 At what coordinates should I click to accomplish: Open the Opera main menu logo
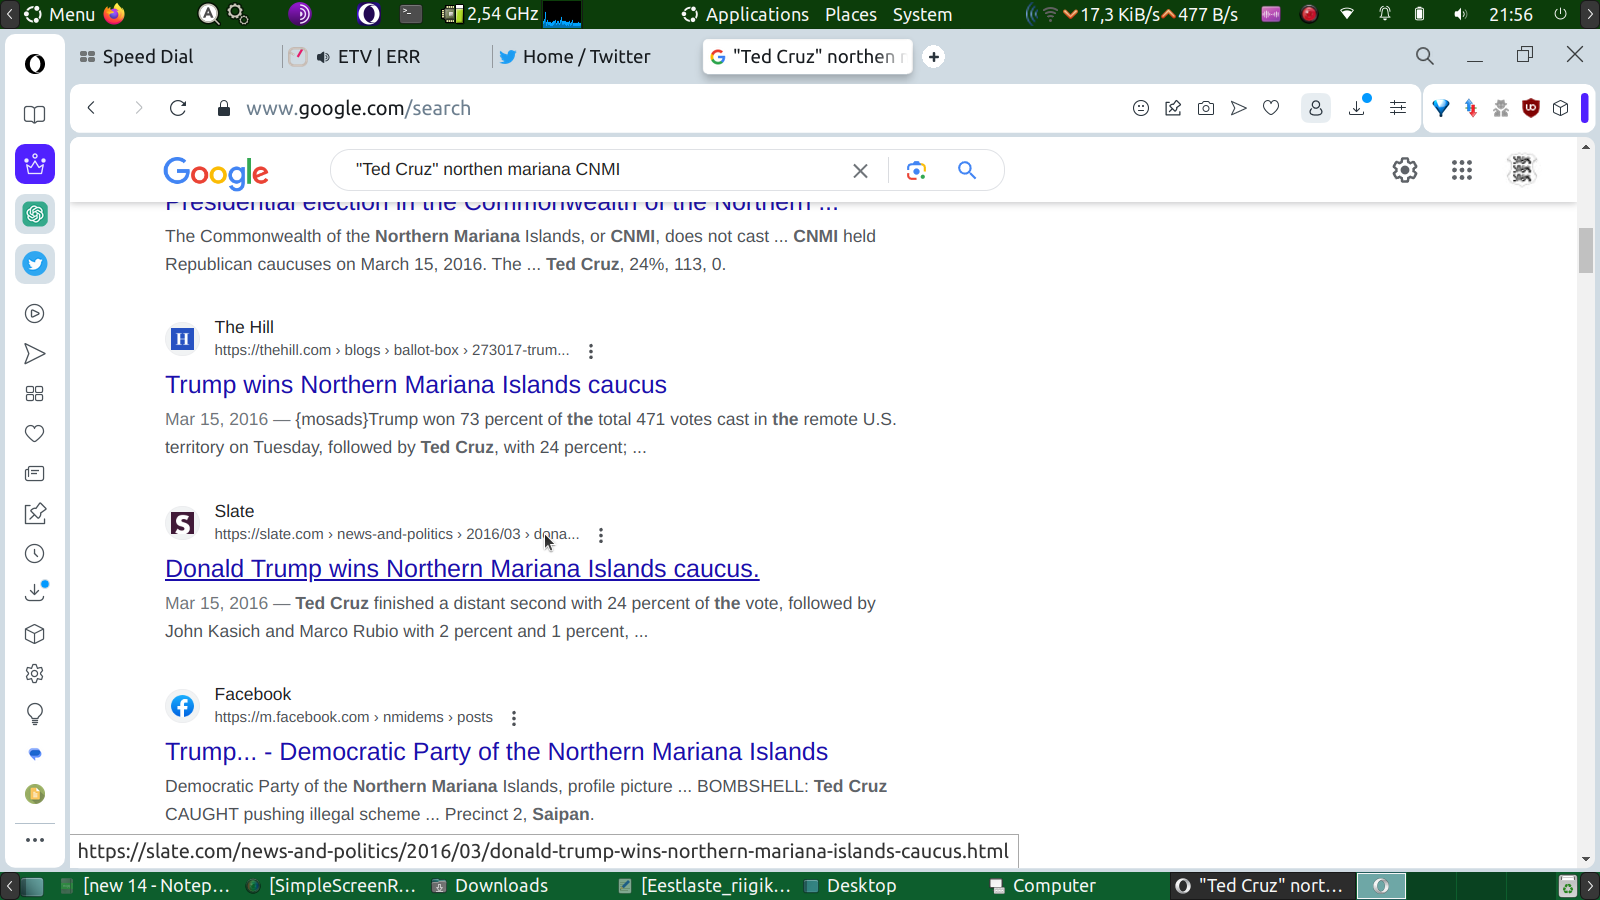[35, 64]
